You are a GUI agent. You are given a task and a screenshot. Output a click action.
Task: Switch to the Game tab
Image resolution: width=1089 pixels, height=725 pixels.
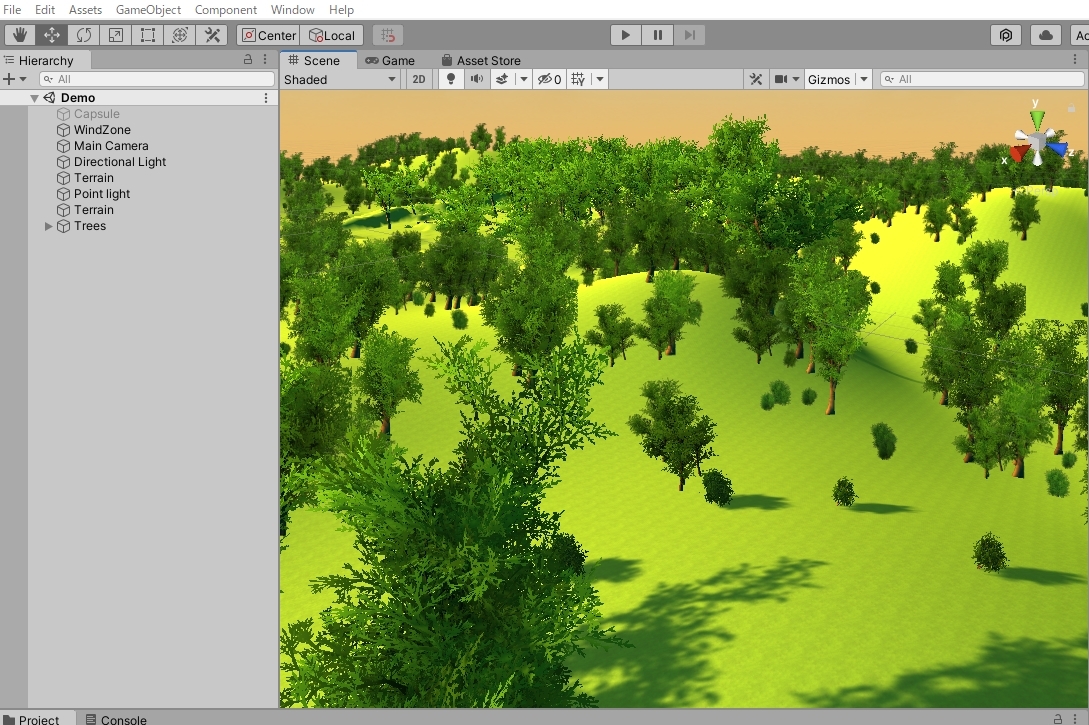click(390, 60)
